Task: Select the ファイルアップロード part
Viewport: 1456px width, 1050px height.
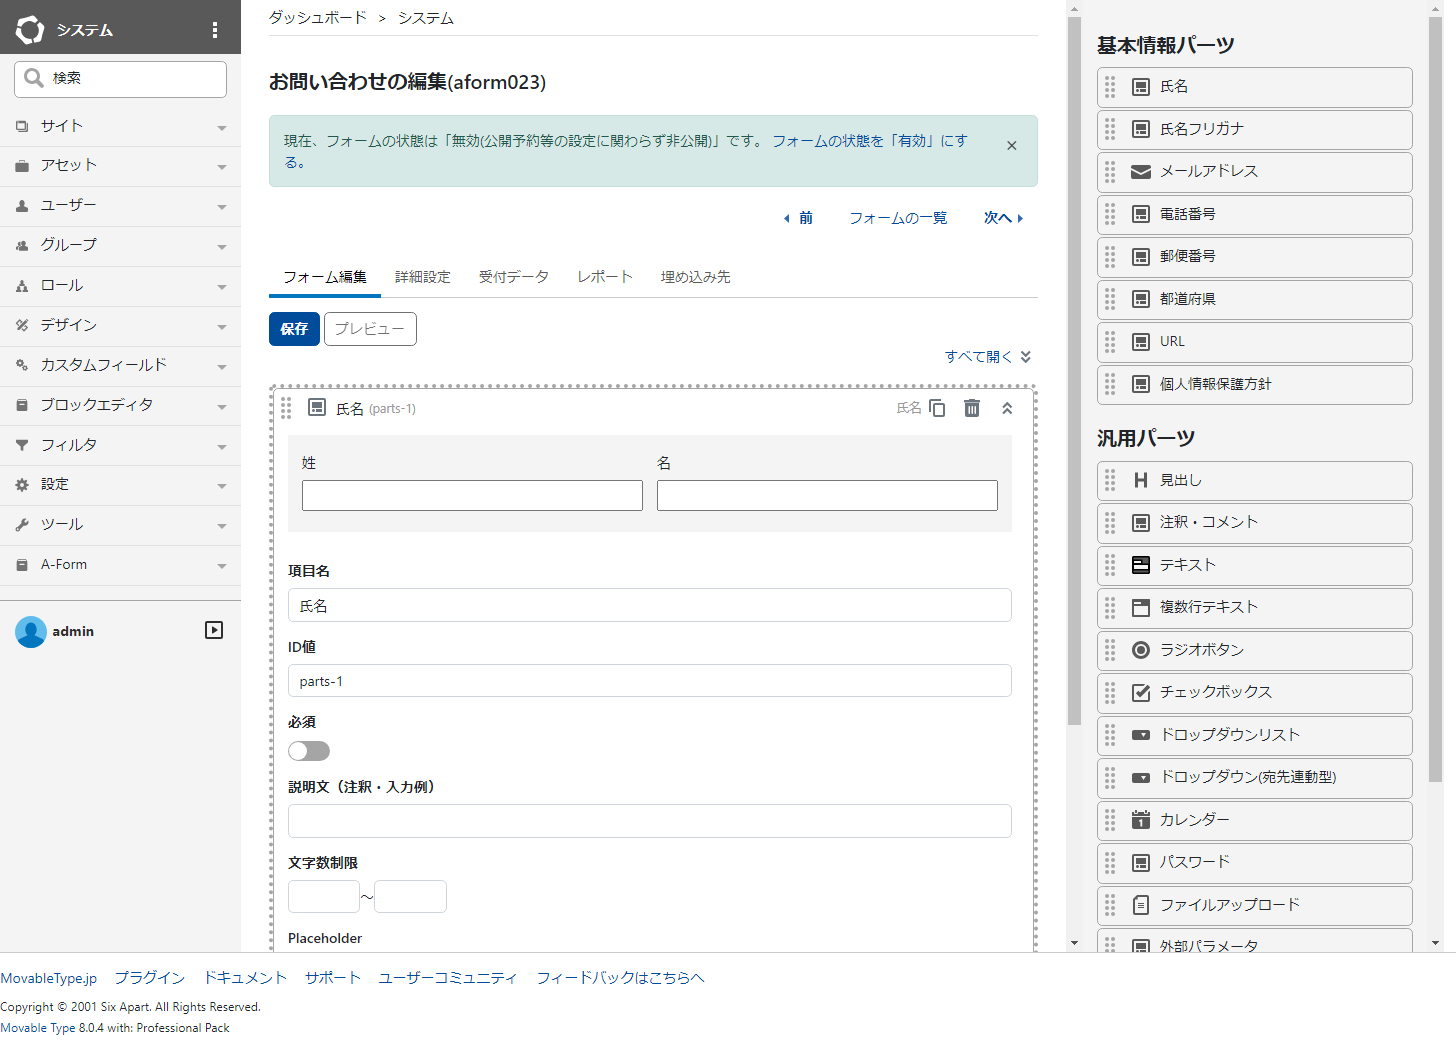Action: pos(1255,905)
